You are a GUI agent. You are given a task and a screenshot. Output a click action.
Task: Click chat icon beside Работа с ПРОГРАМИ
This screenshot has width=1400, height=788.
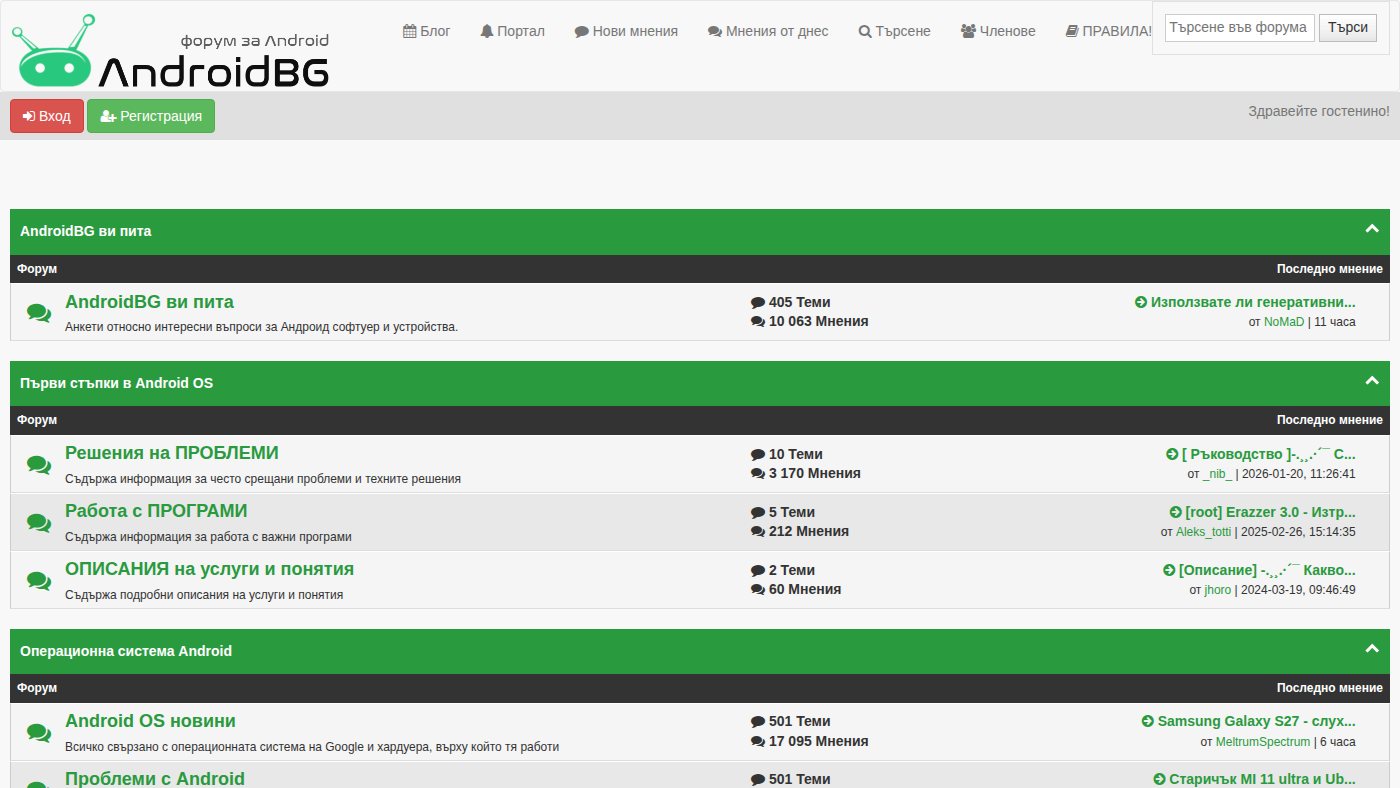pyautogui.click(x=39, y=522)
